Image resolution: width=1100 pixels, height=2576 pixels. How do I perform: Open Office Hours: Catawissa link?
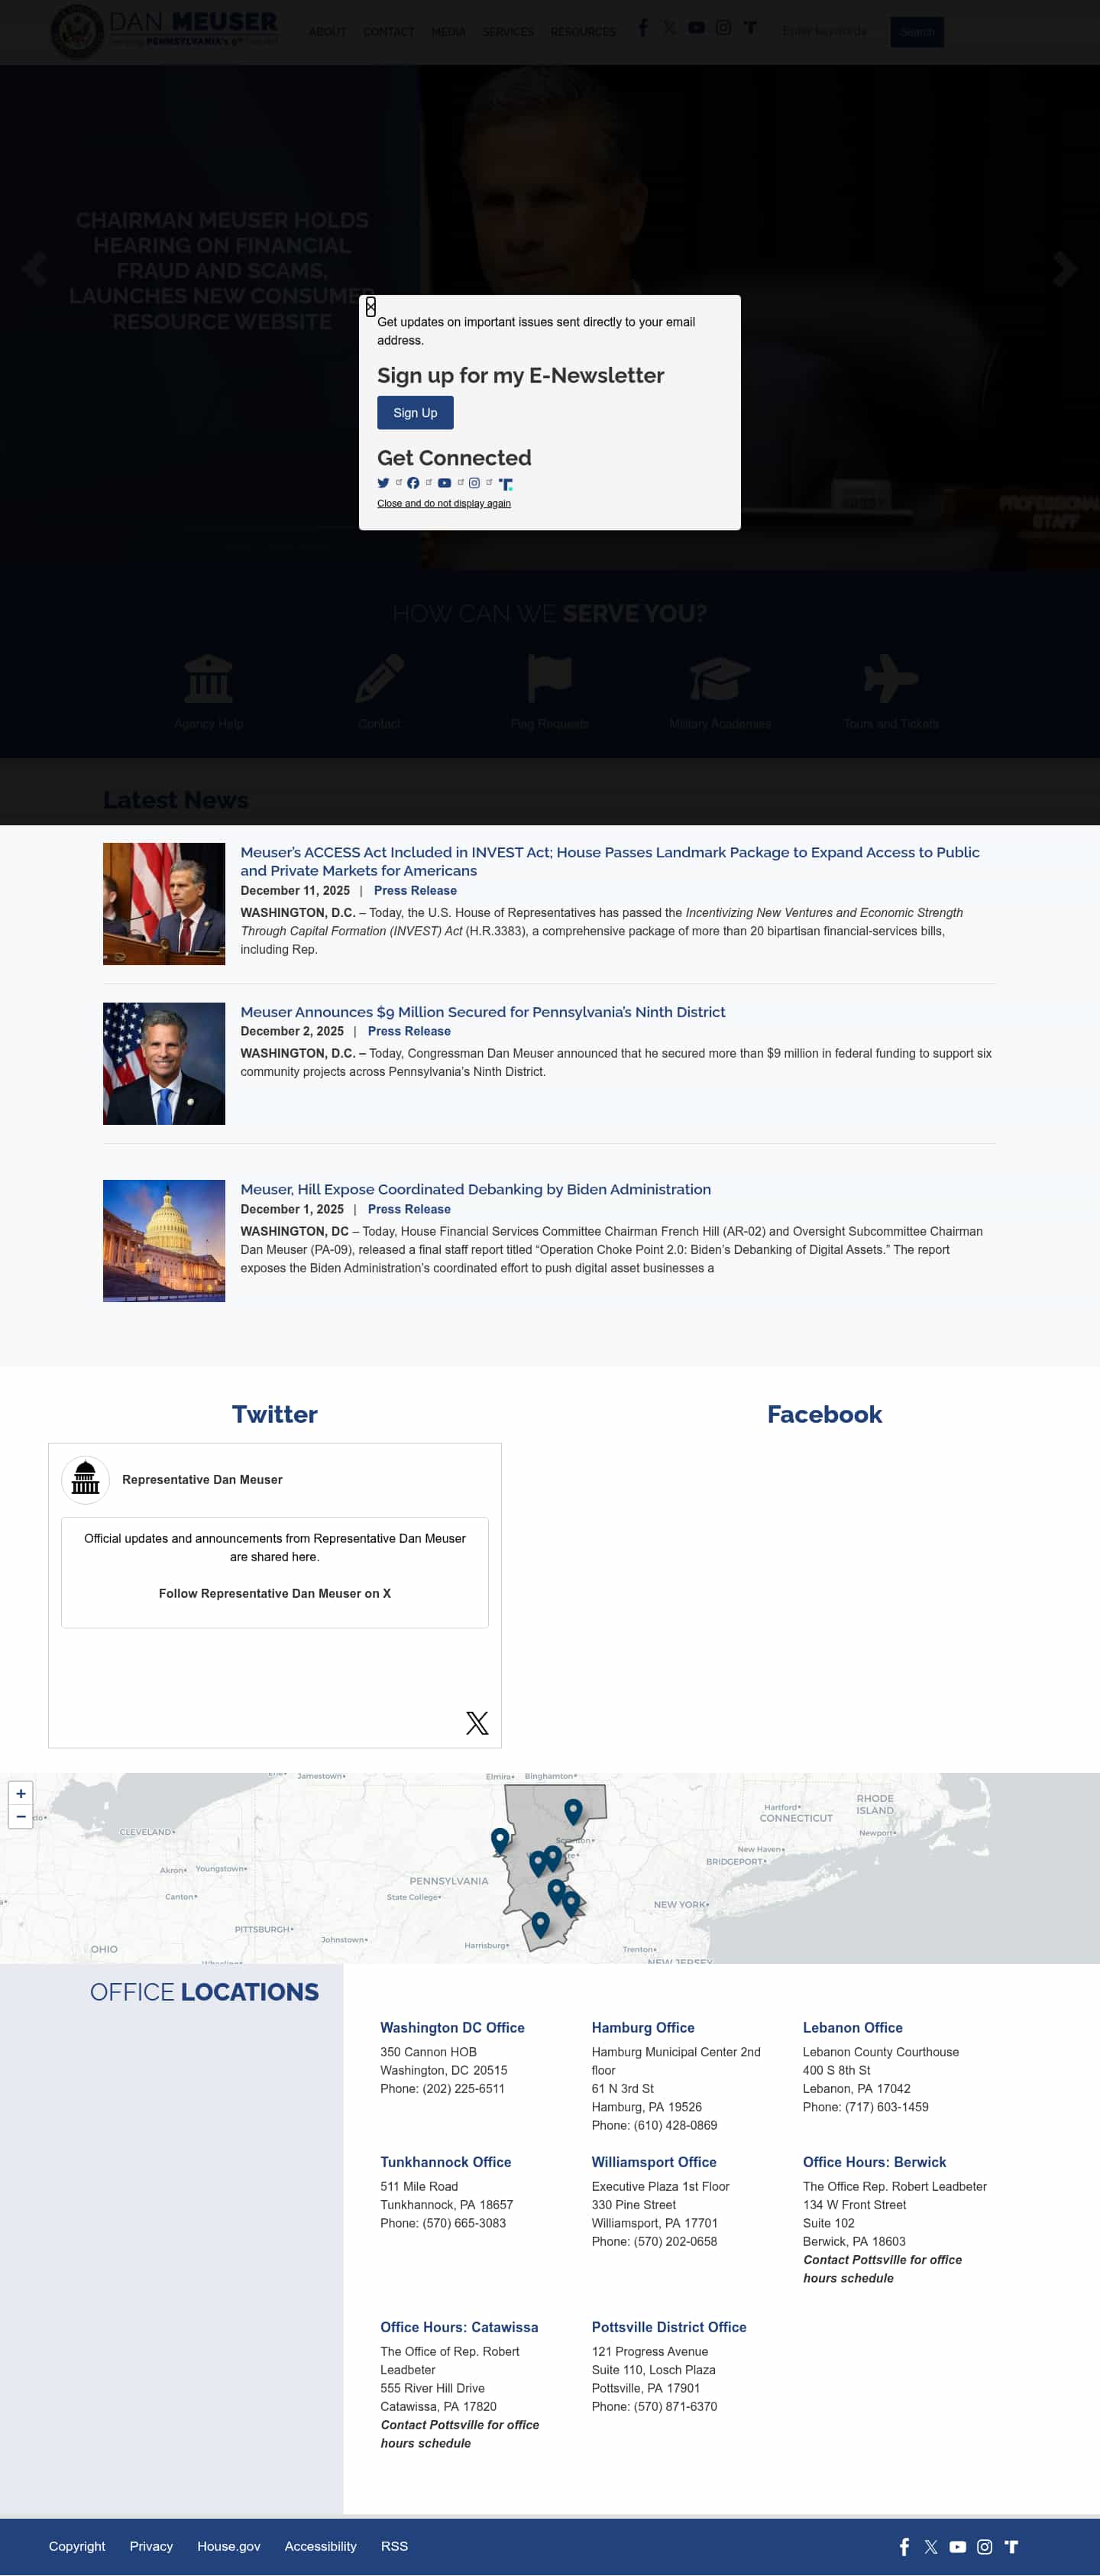coord(459,2327)
